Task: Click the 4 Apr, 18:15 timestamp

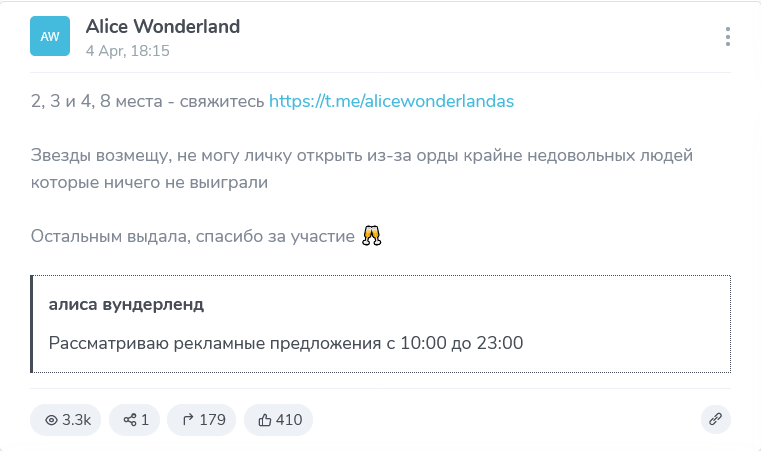Action: pos(127,50)
